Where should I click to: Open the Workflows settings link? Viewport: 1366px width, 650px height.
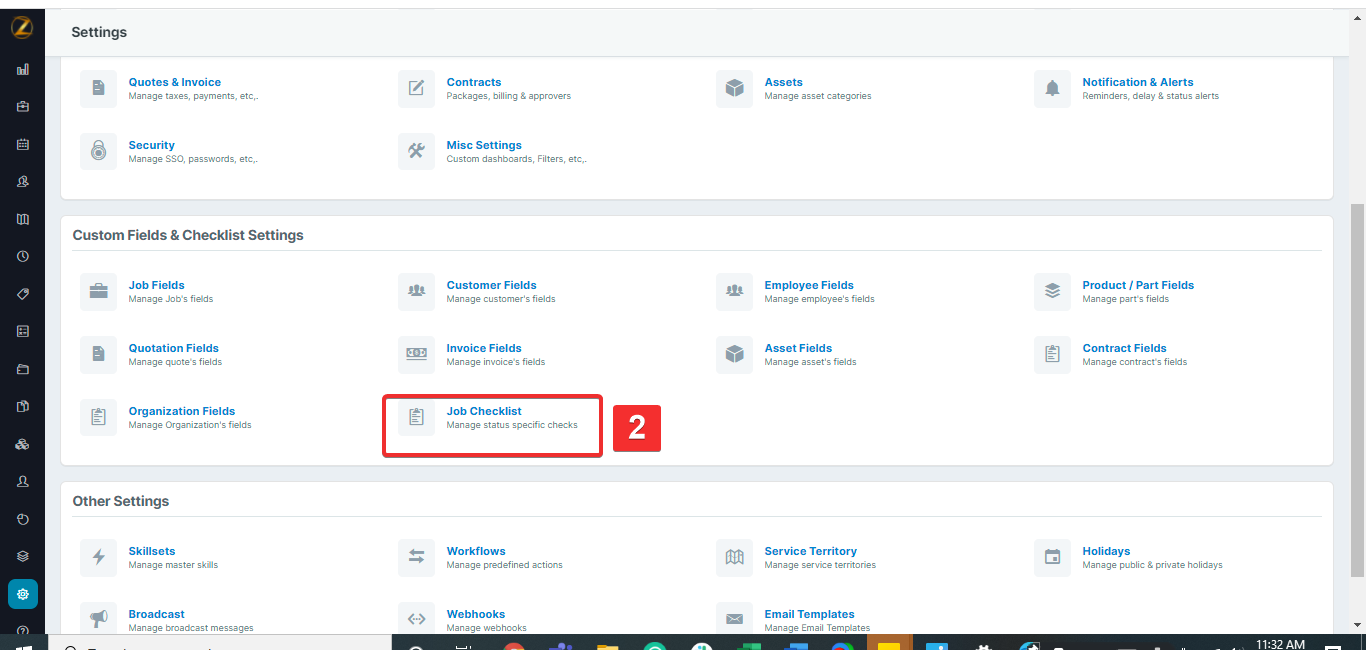[476, 551]
